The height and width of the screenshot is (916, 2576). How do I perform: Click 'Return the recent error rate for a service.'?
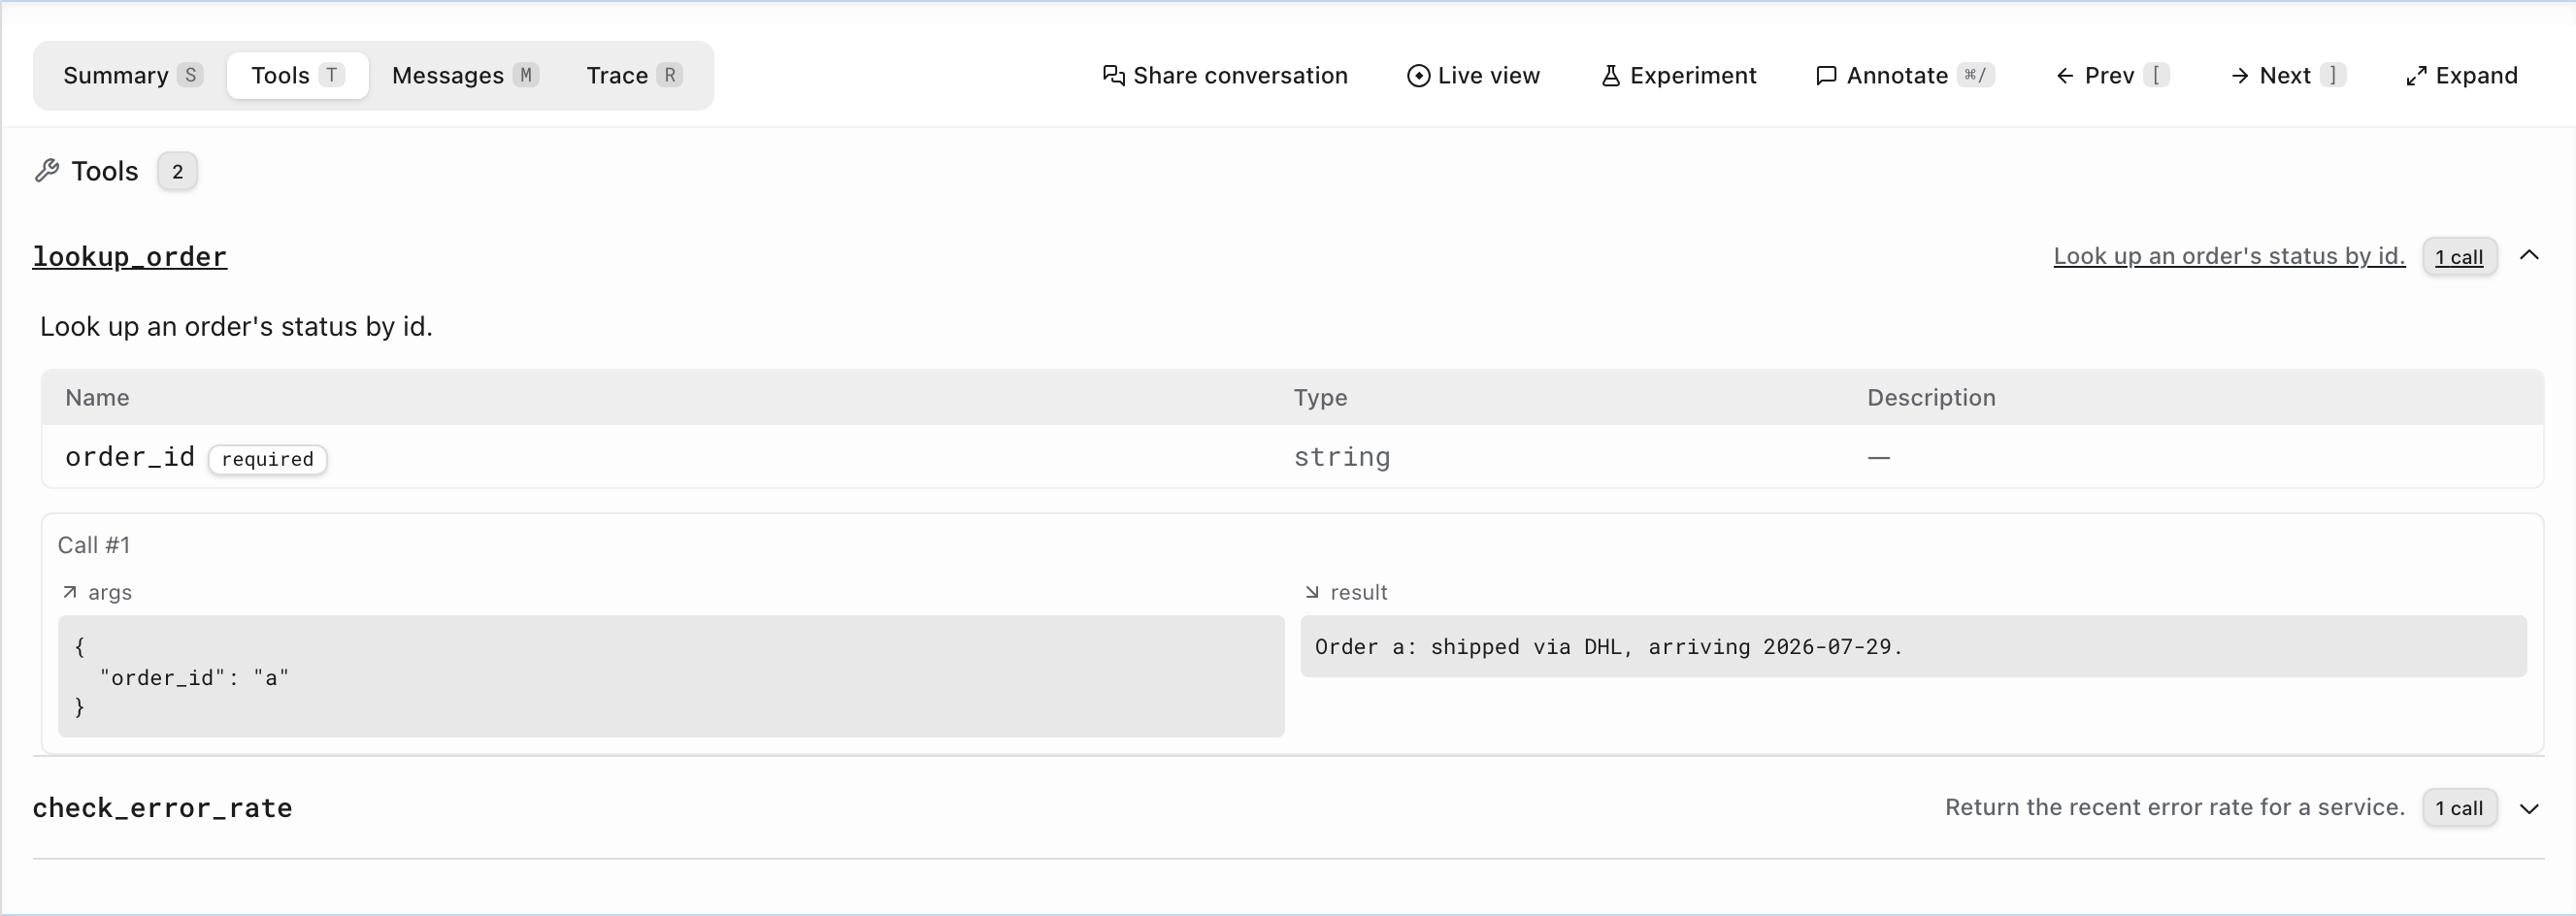[2175, 808]
